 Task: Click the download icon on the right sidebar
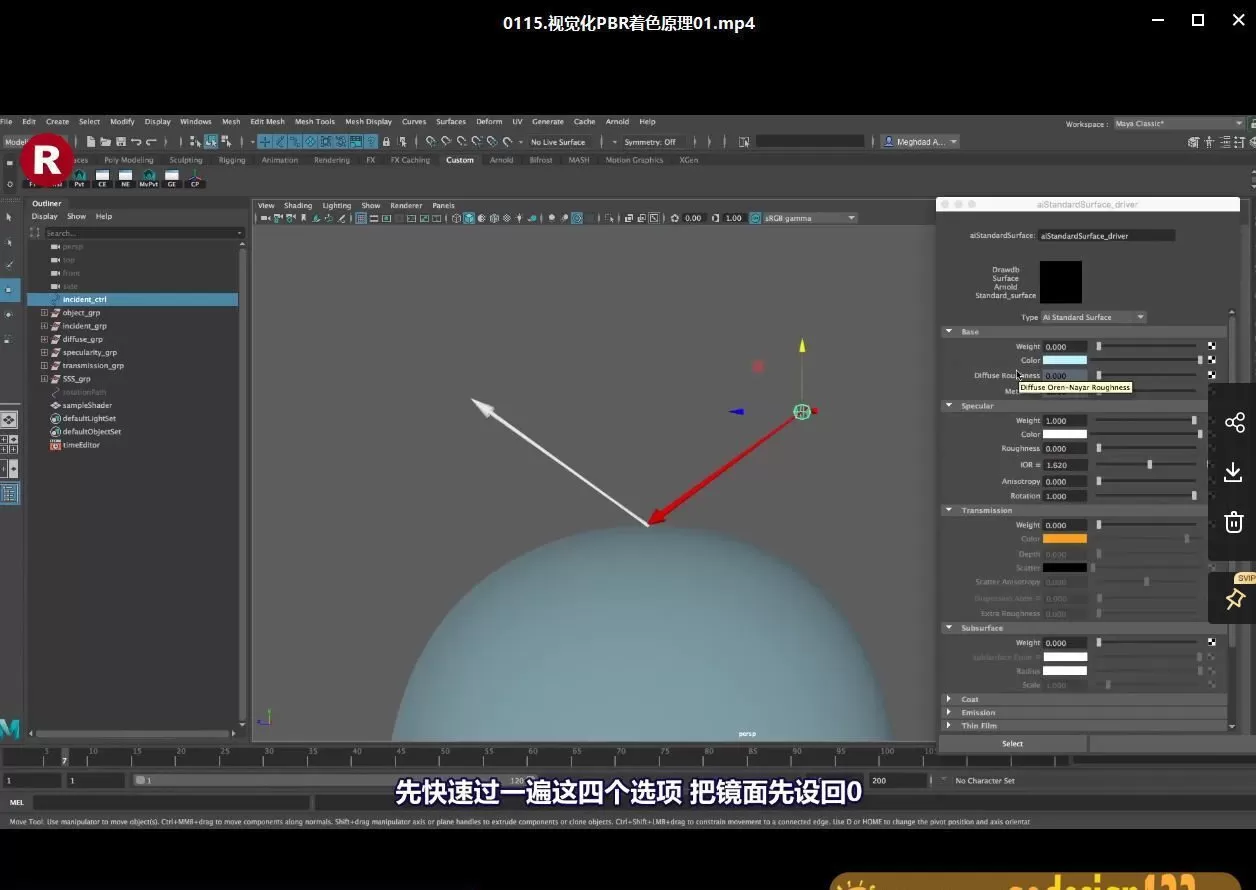(x=1233, y=471)
